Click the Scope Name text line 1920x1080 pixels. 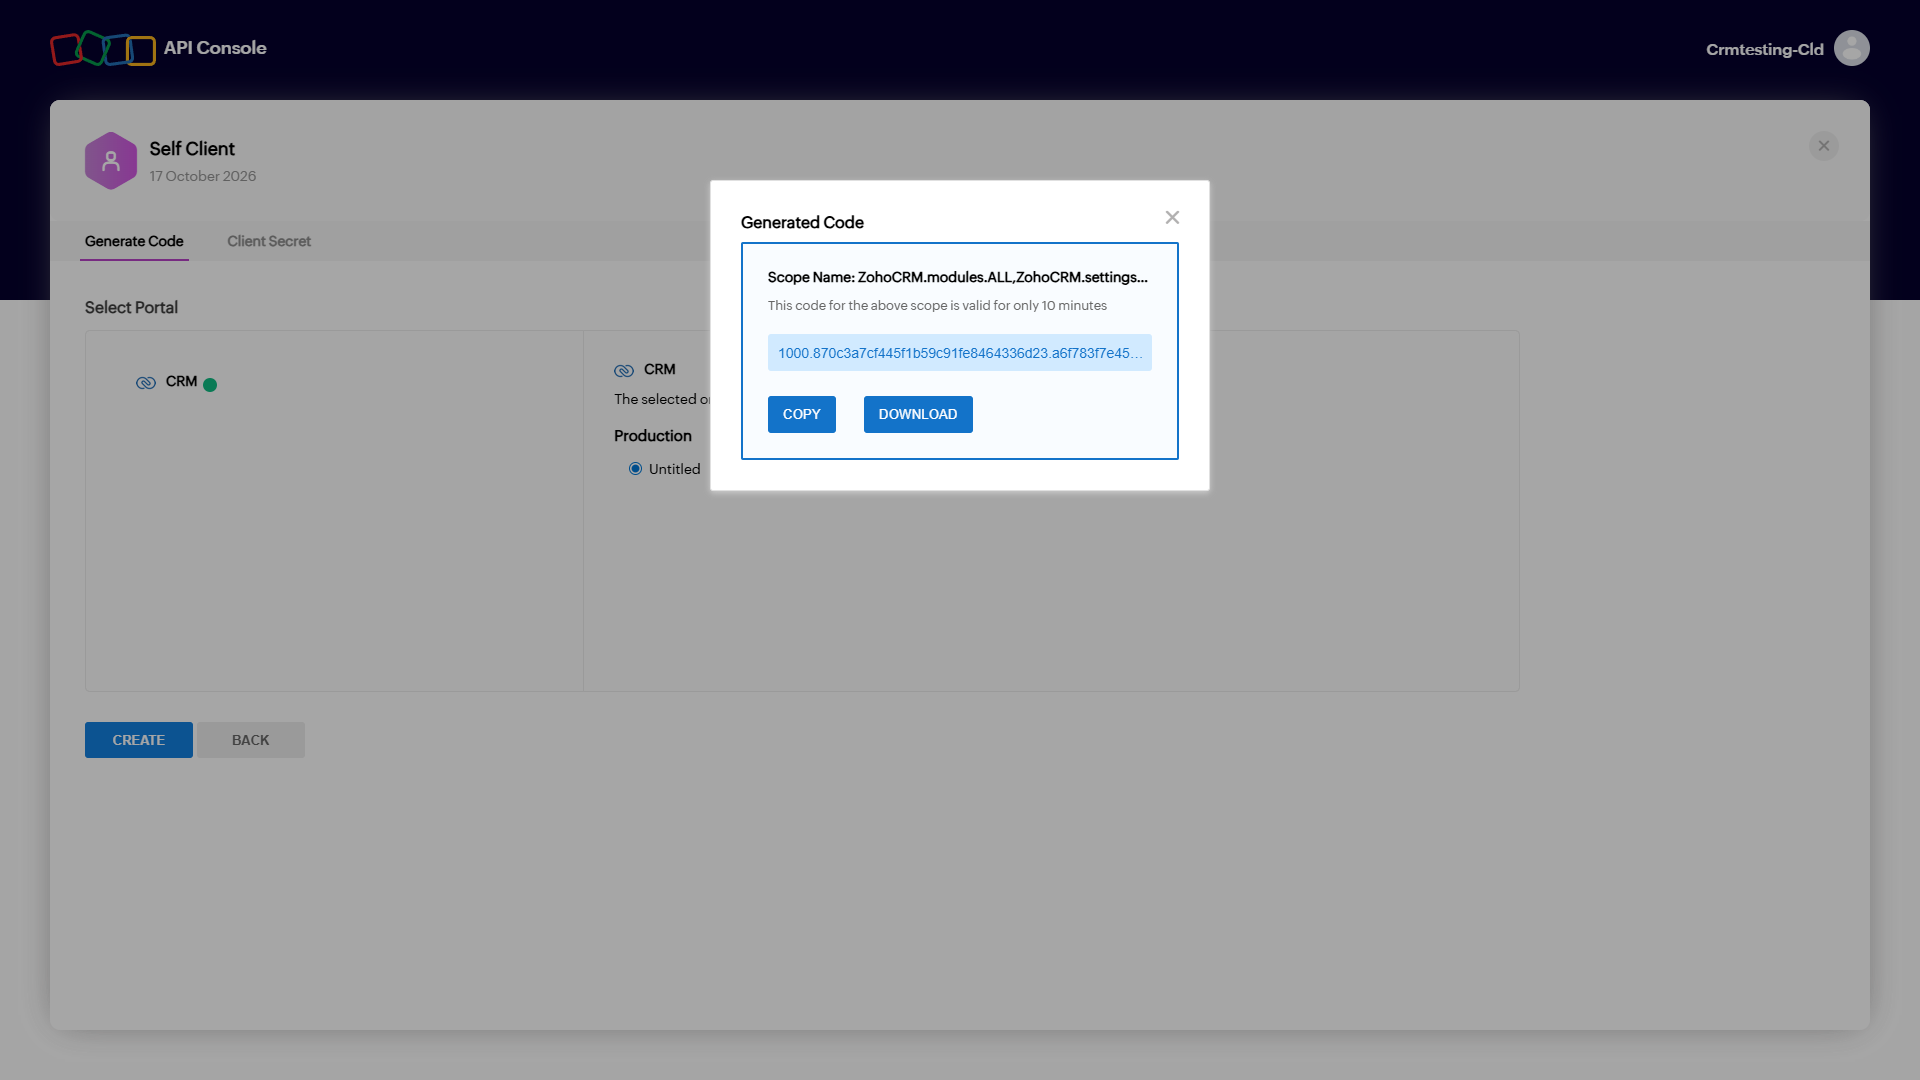[958, 277]
